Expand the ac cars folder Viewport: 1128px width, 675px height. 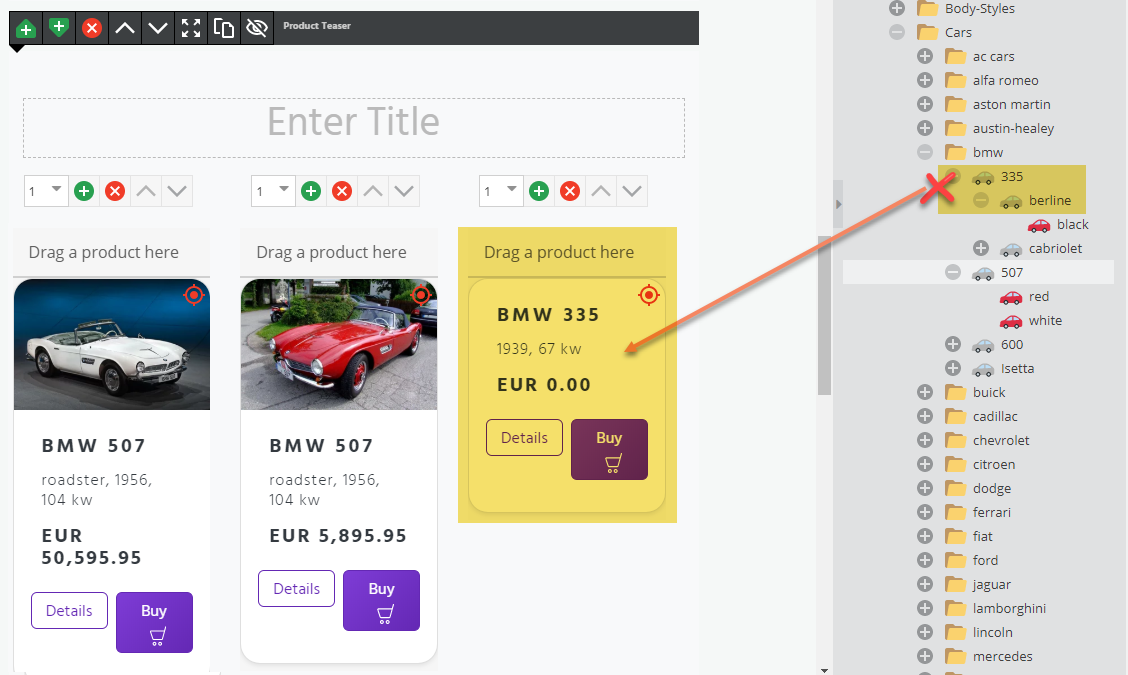[925, 56]
